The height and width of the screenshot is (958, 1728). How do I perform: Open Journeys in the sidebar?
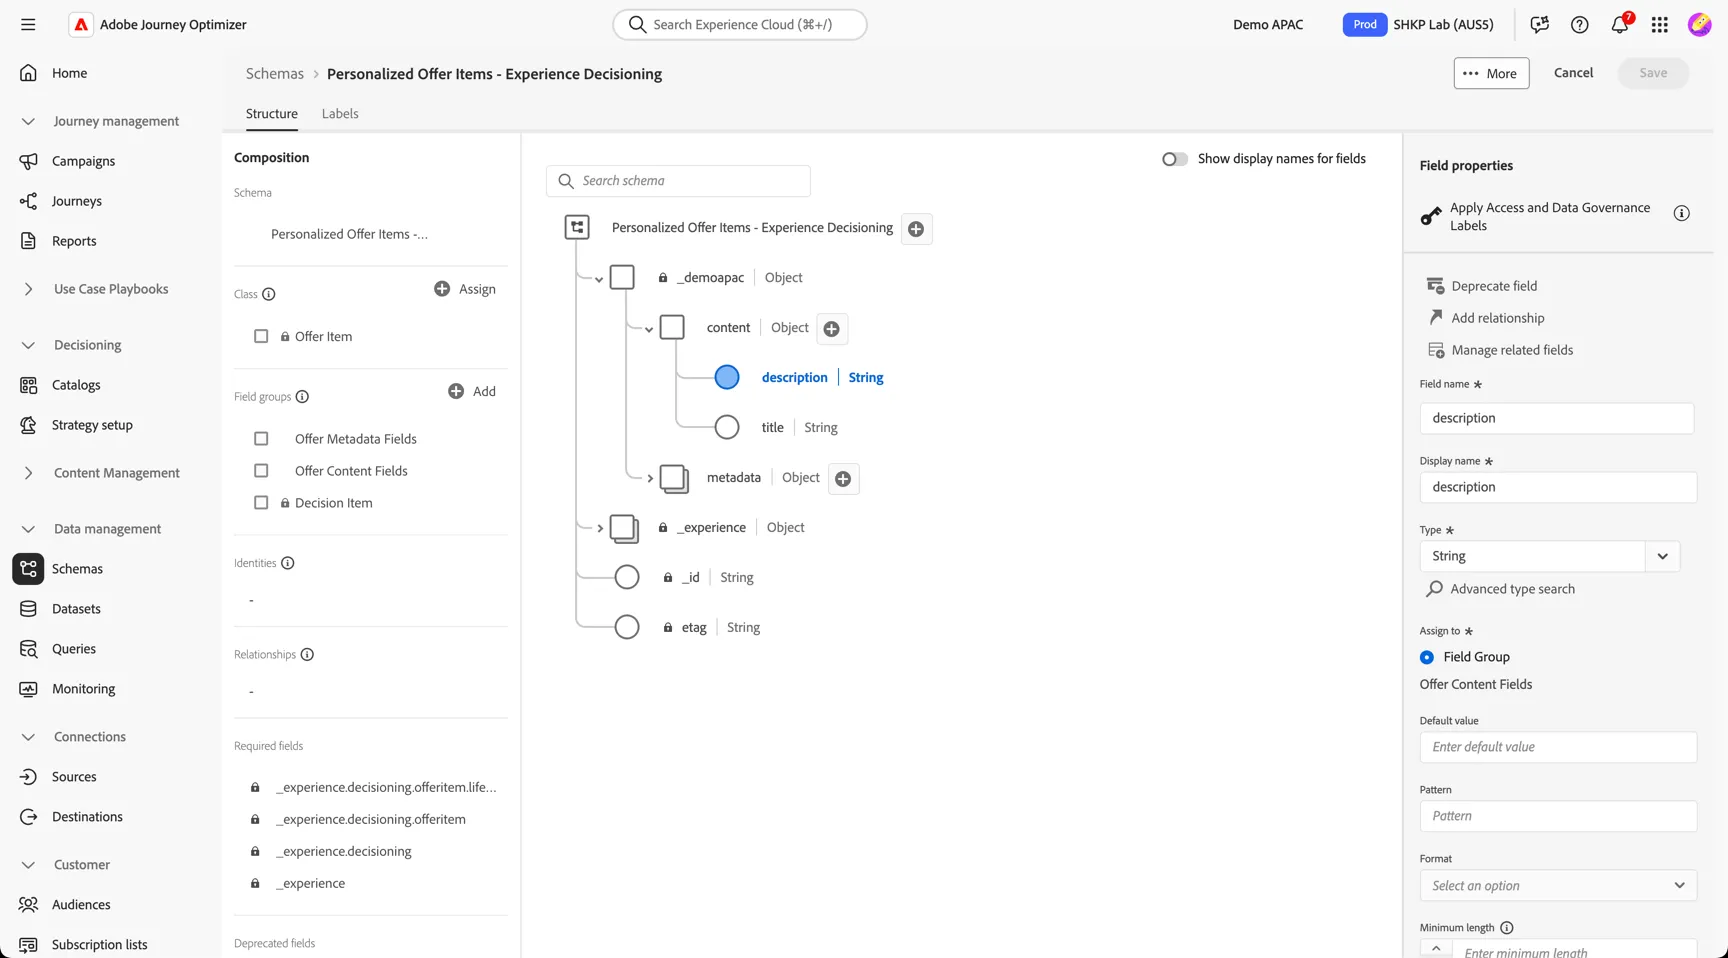coord(77,201)
